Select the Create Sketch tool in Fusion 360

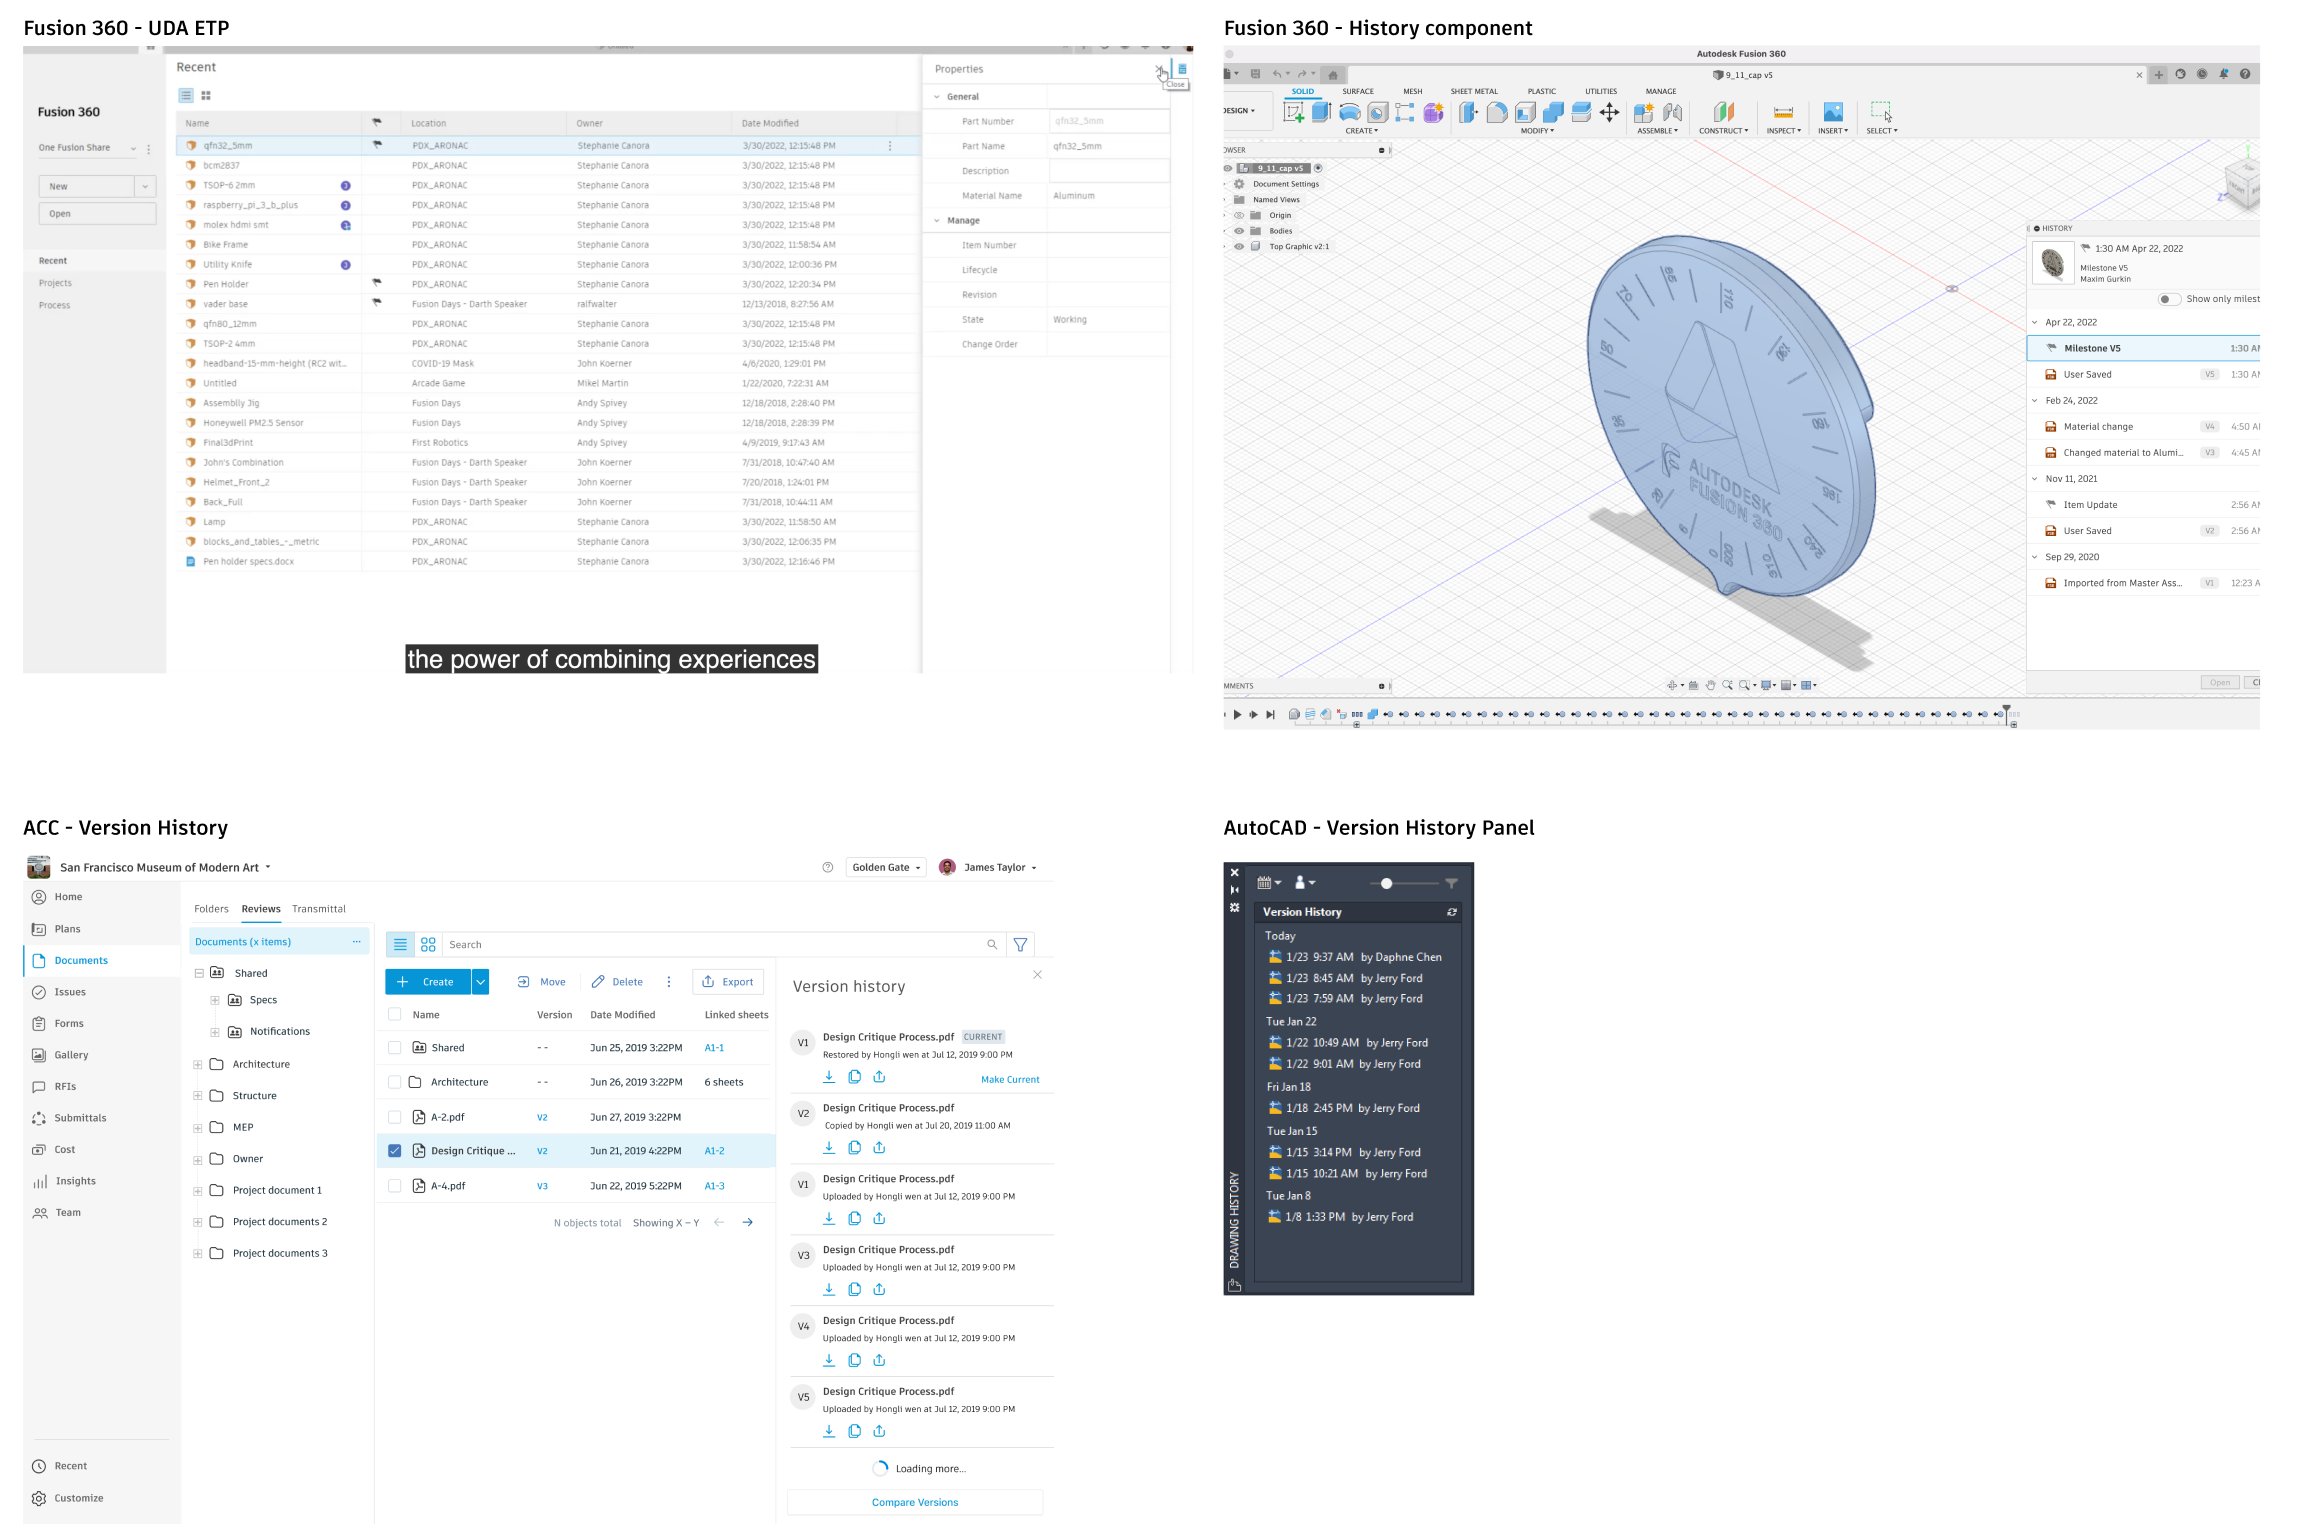(1293, 112)
